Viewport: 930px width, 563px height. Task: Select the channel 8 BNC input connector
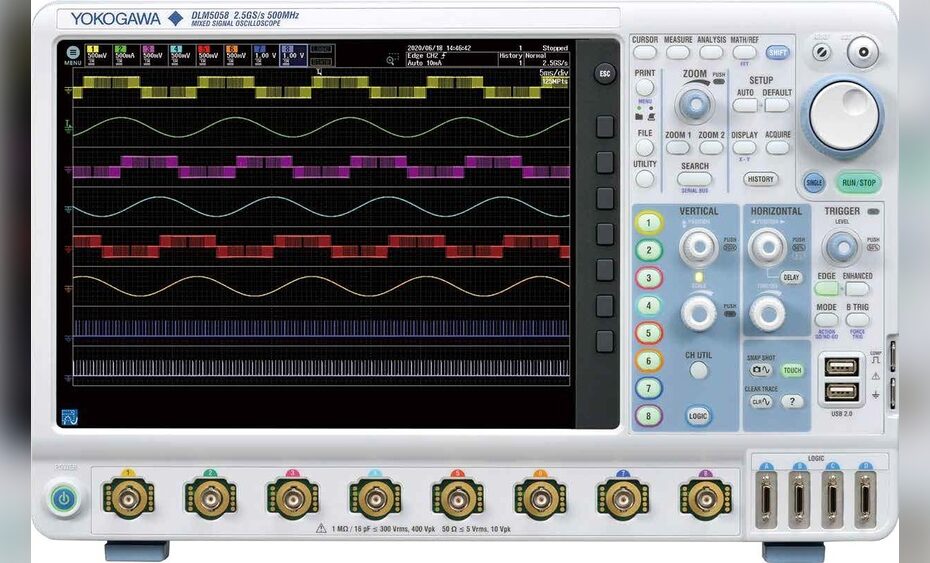point(705,500)
